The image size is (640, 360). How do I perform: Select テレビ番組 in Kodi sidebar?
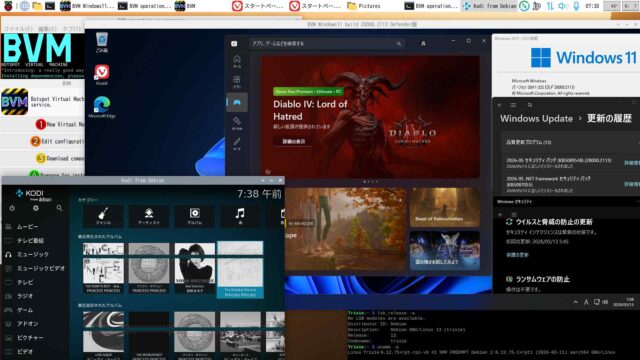click(x=30, y=240)
